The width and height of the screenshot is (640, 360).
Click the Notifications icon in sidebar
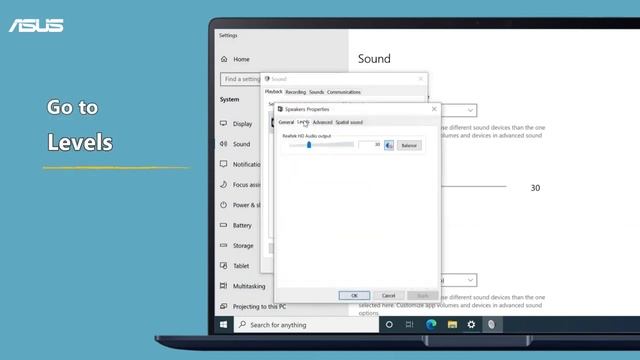pyautogui.click(x=223, y=164)
